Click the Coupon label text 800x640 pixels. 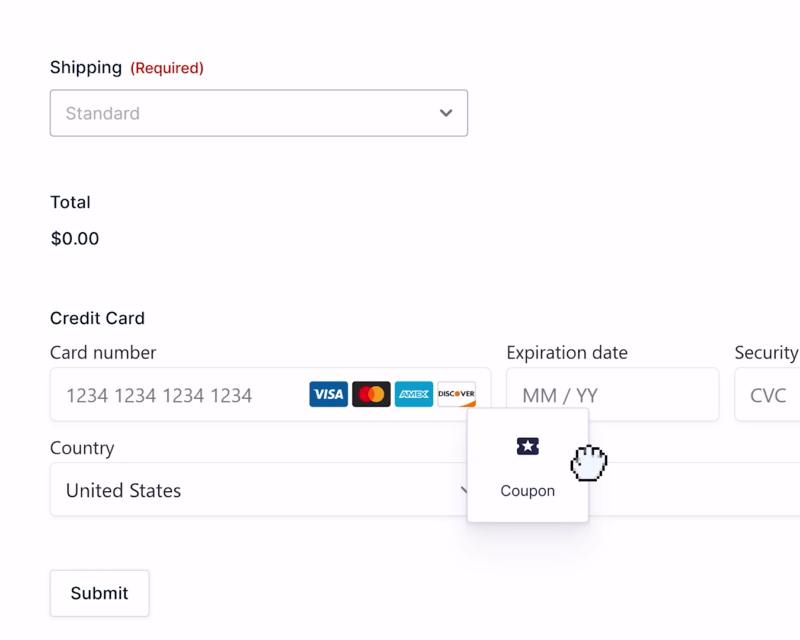coord(528,491)
